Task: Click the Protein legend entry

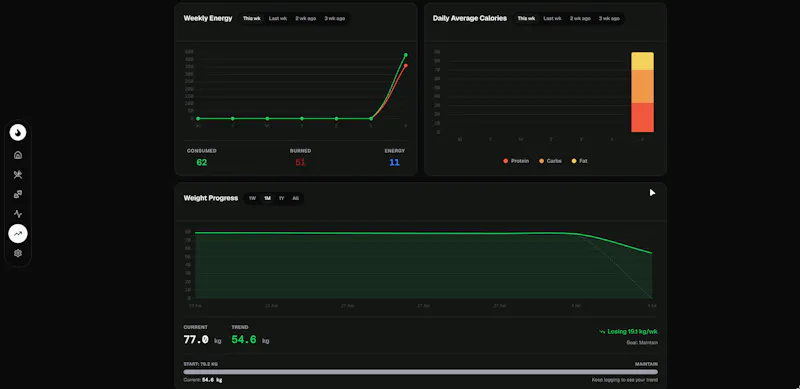Action: coord(516,161)
